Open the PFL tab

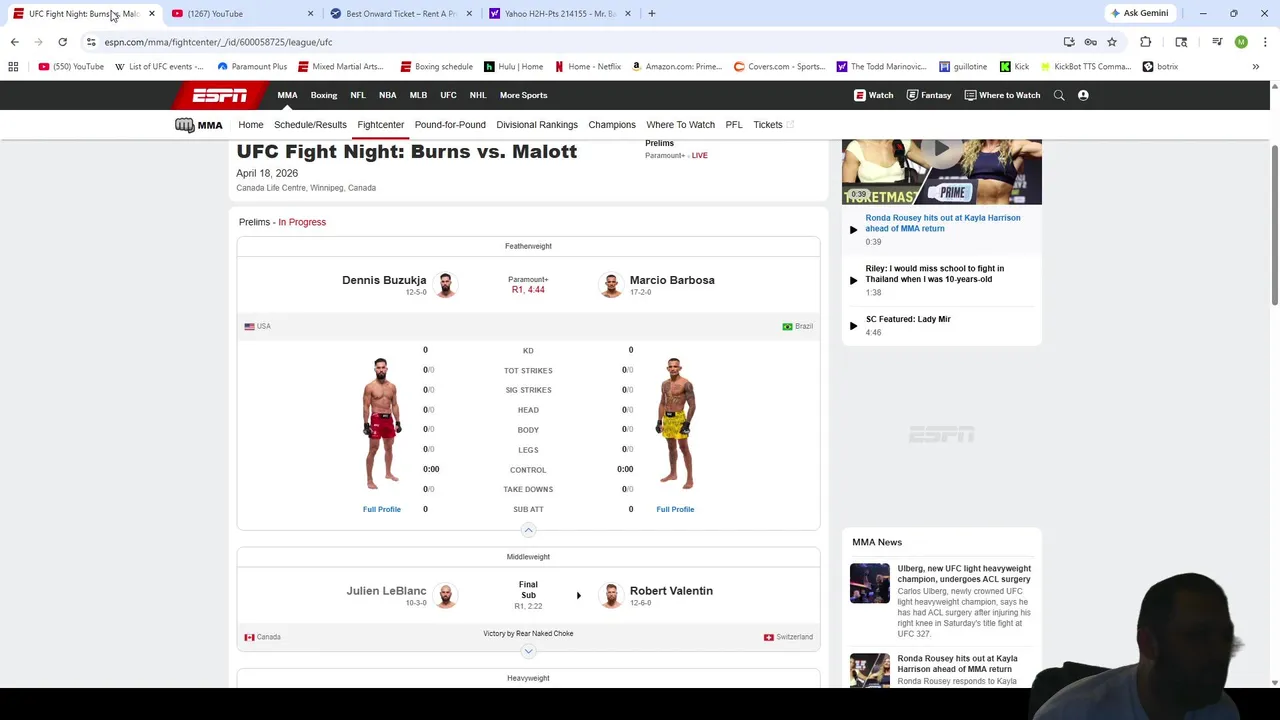click(x=734, y=125)
